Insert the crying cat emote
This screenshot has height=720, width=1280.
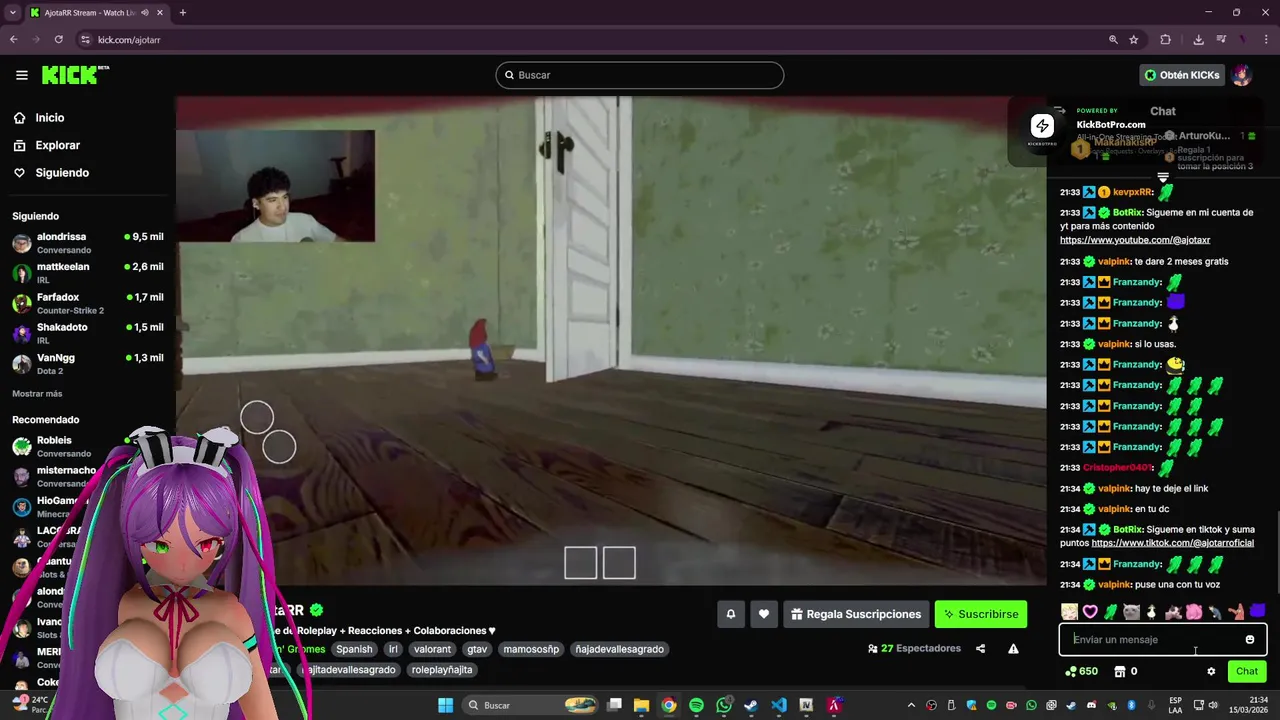(1131, 612)
